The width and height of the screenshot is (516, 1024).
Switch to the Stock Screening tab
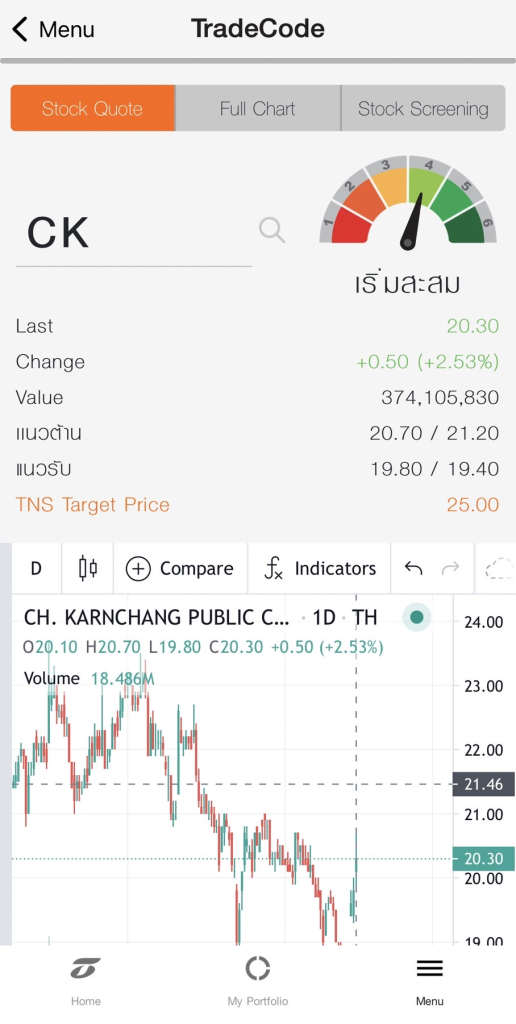tap(423, 108)
